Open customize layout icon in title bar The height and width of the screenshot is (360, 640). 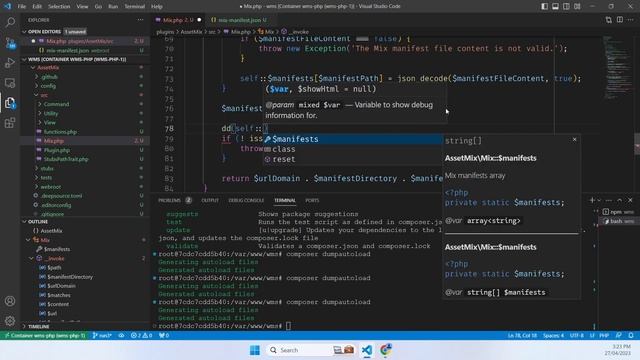pyautogui.click(x=577, y=6)
